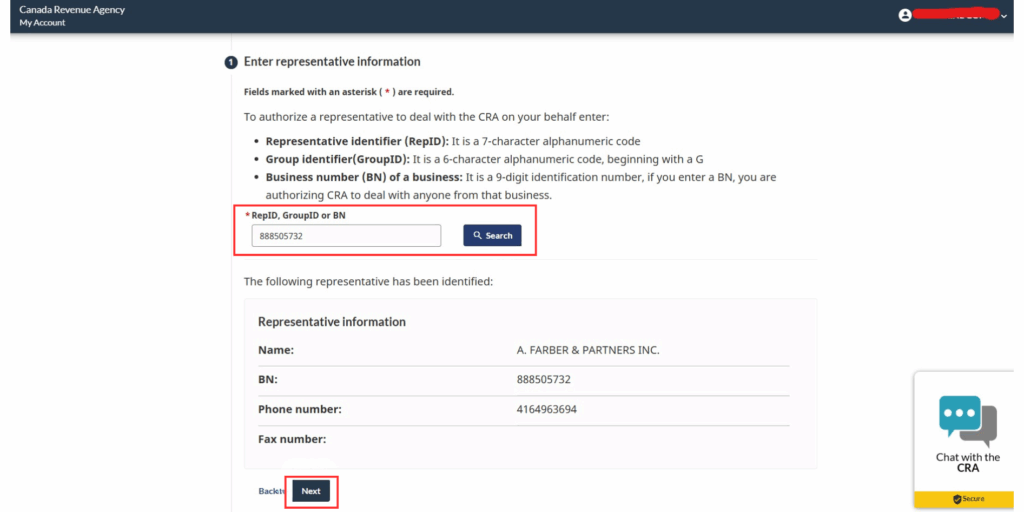Go back using the Back link
The width and height of the screenshot is (1024, 512).
[x=270, y=491]
